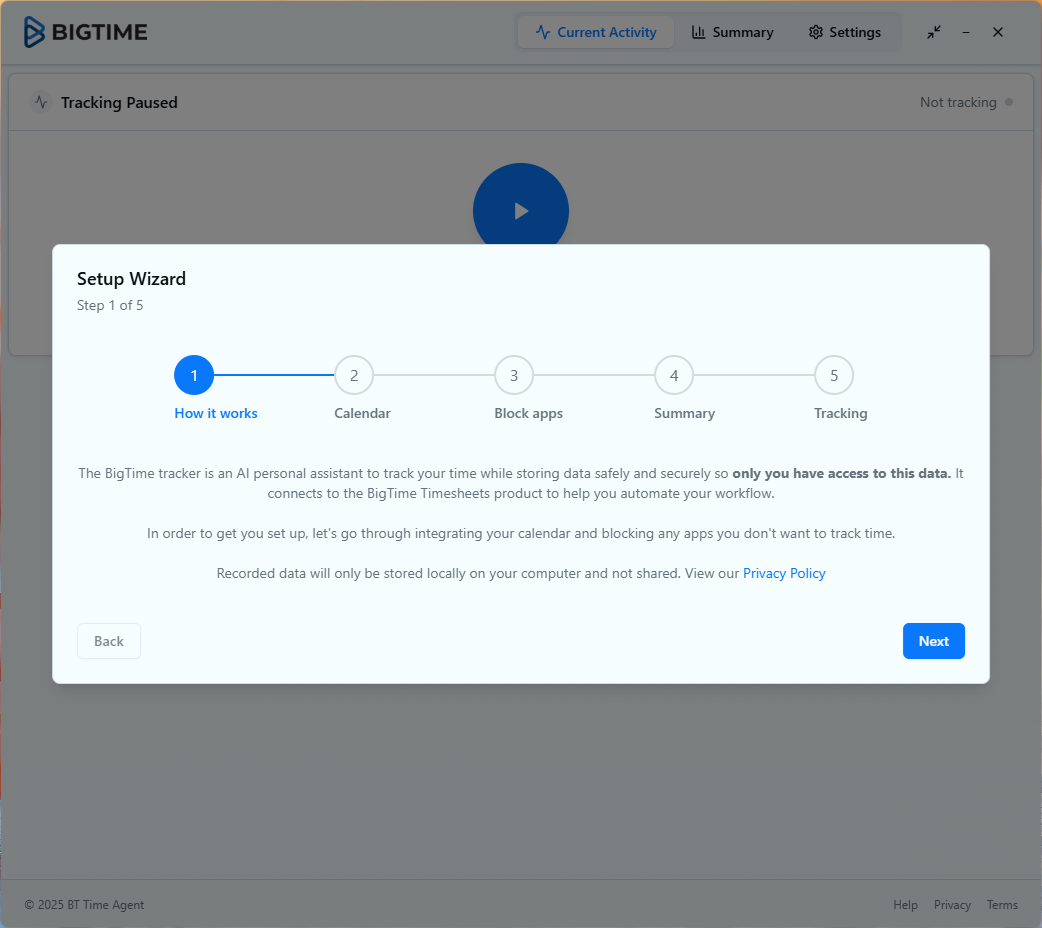Viewport: 1042px width, 928px height.
Task: Click the Tracking Paused activity icon
Action: click(x=41, y=102)
